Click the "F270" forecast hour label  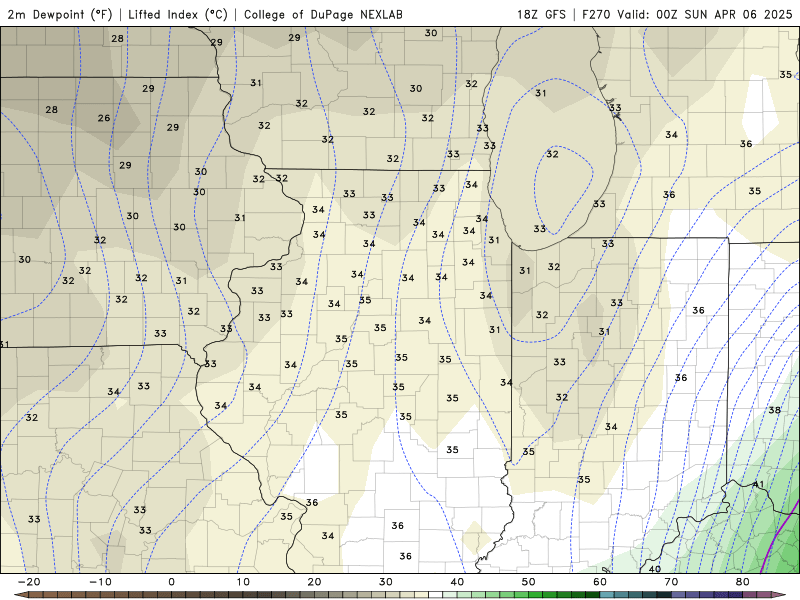(x=596, y=14)
